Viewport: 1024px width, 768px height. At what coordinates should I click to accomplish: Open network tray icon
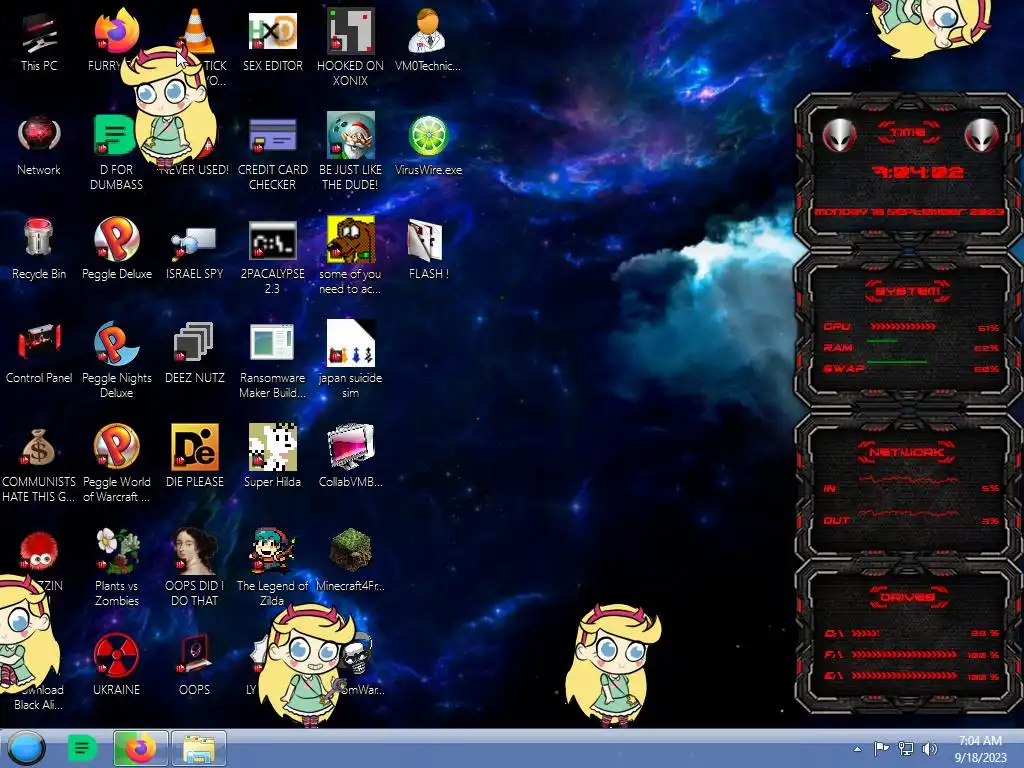(906, 749)
